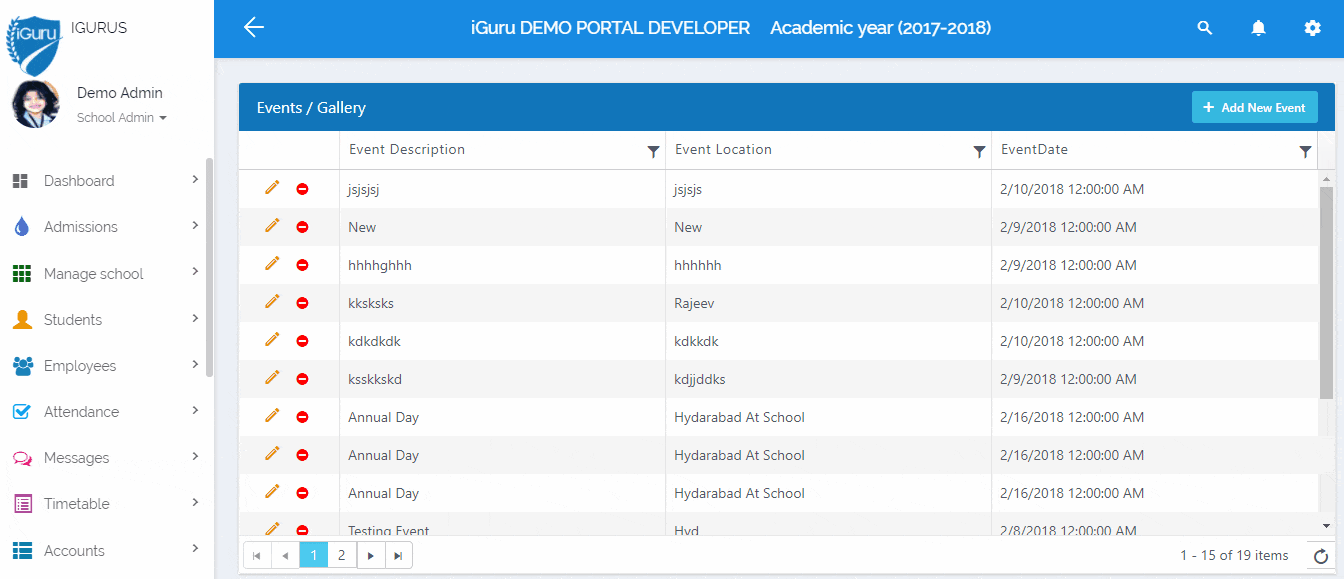
Task: Click the sidebar scrollbar thumb
Action: click(209, 268)
